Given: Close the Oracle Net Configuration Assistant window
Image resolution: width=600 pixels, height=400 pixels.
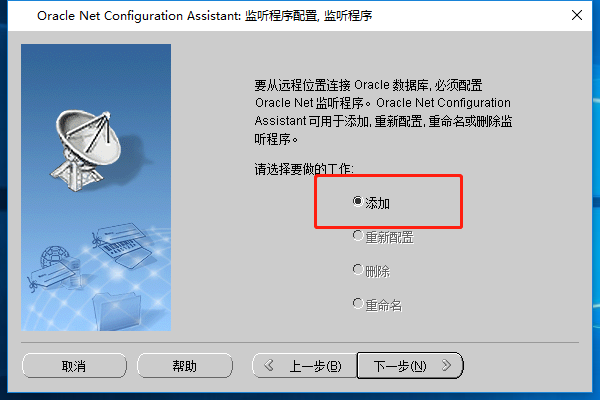Looking at the screenshot, I should pyautogui.click(x=577, y=15).
